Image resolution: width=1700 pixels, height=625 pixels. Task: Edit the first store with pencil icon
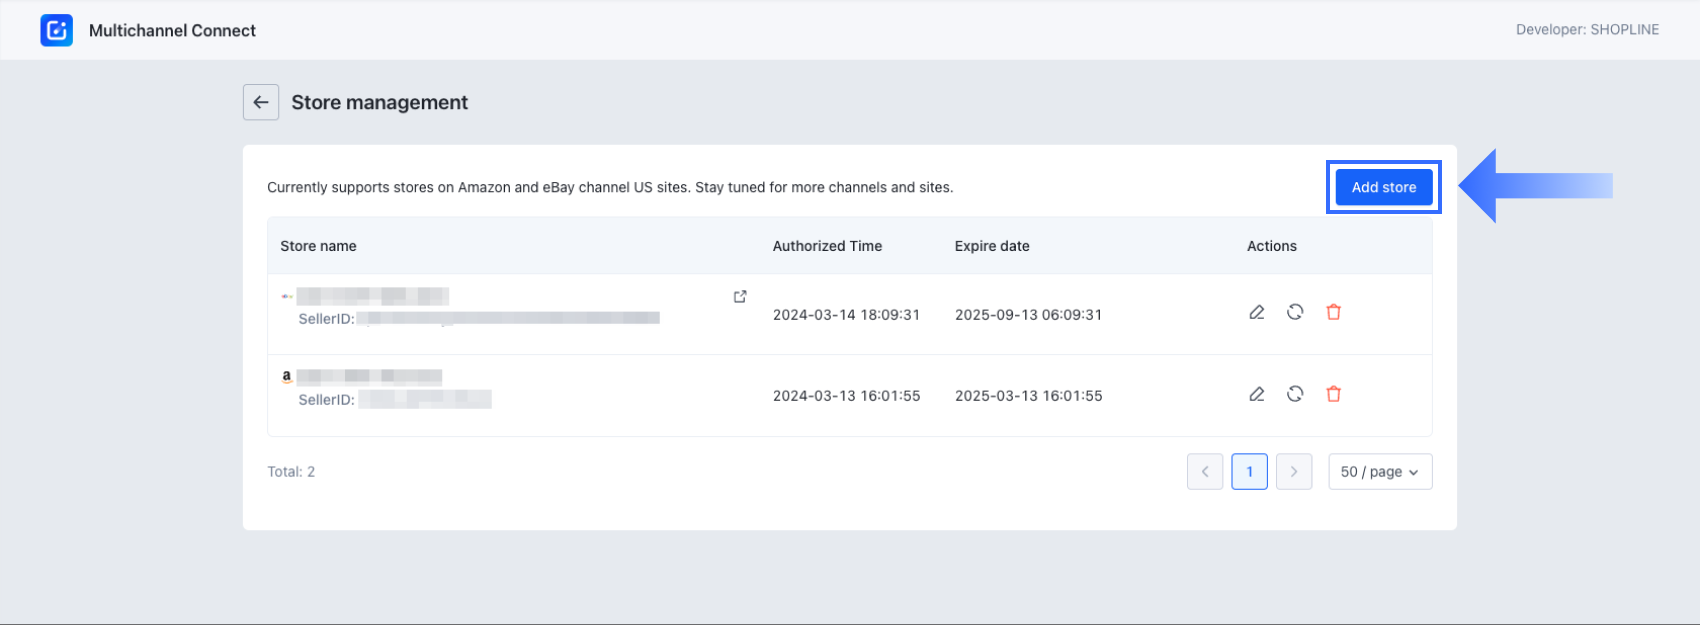click(1257, 312)
